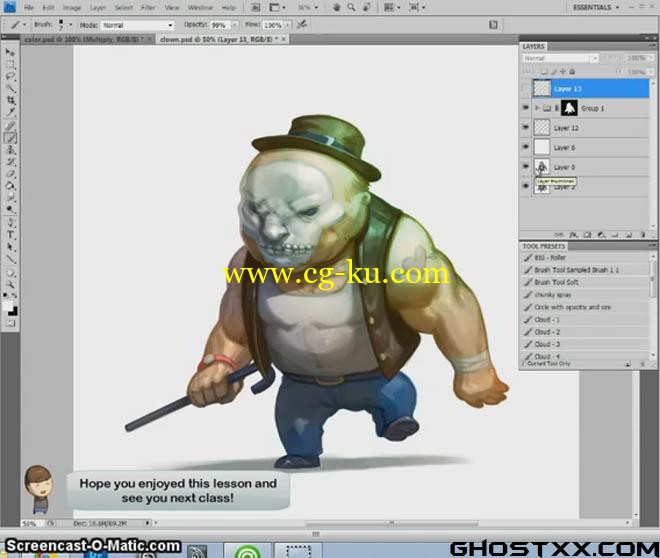Open Essentials workspace switcher
Image resolution: width=660 pixels, height=558 pixels.
pyautogui.click(x=596, y=7)
